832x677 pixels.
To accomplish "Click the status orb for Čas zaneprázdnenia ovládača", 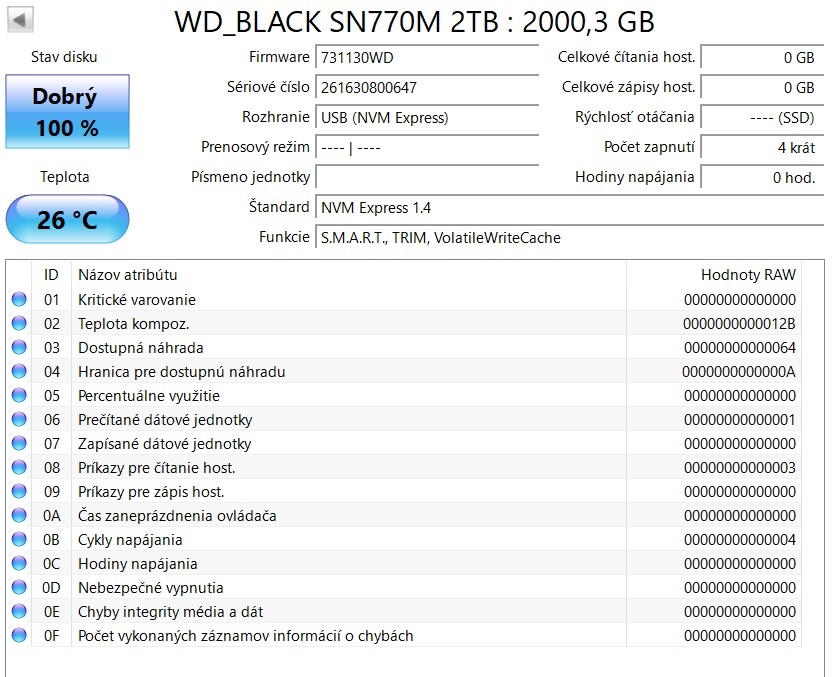I will click(19, 515).
